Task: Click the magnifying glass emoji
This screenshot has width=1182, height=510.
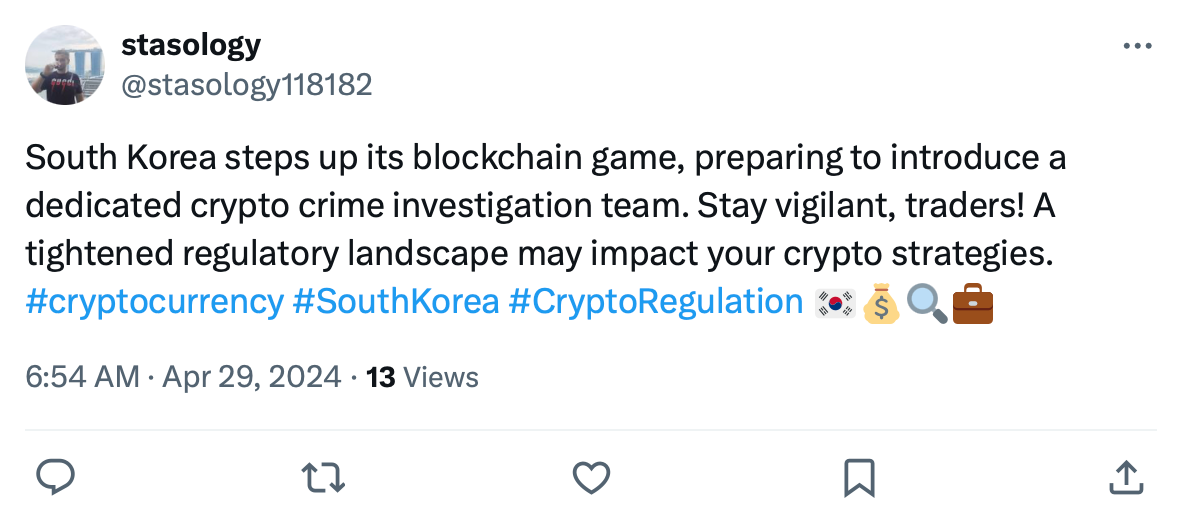Action: click(927, 304)
